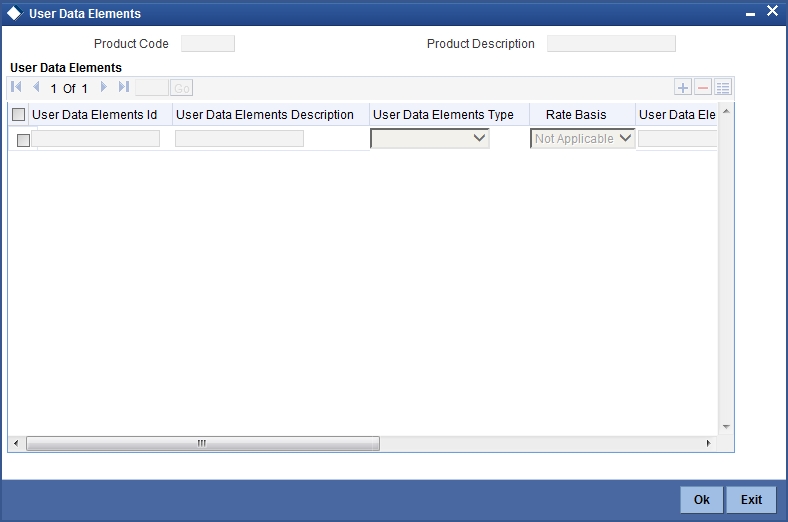Click vertical scrollbar up arrow
Screen dimensions: 788x522
[x=726, y=111]
